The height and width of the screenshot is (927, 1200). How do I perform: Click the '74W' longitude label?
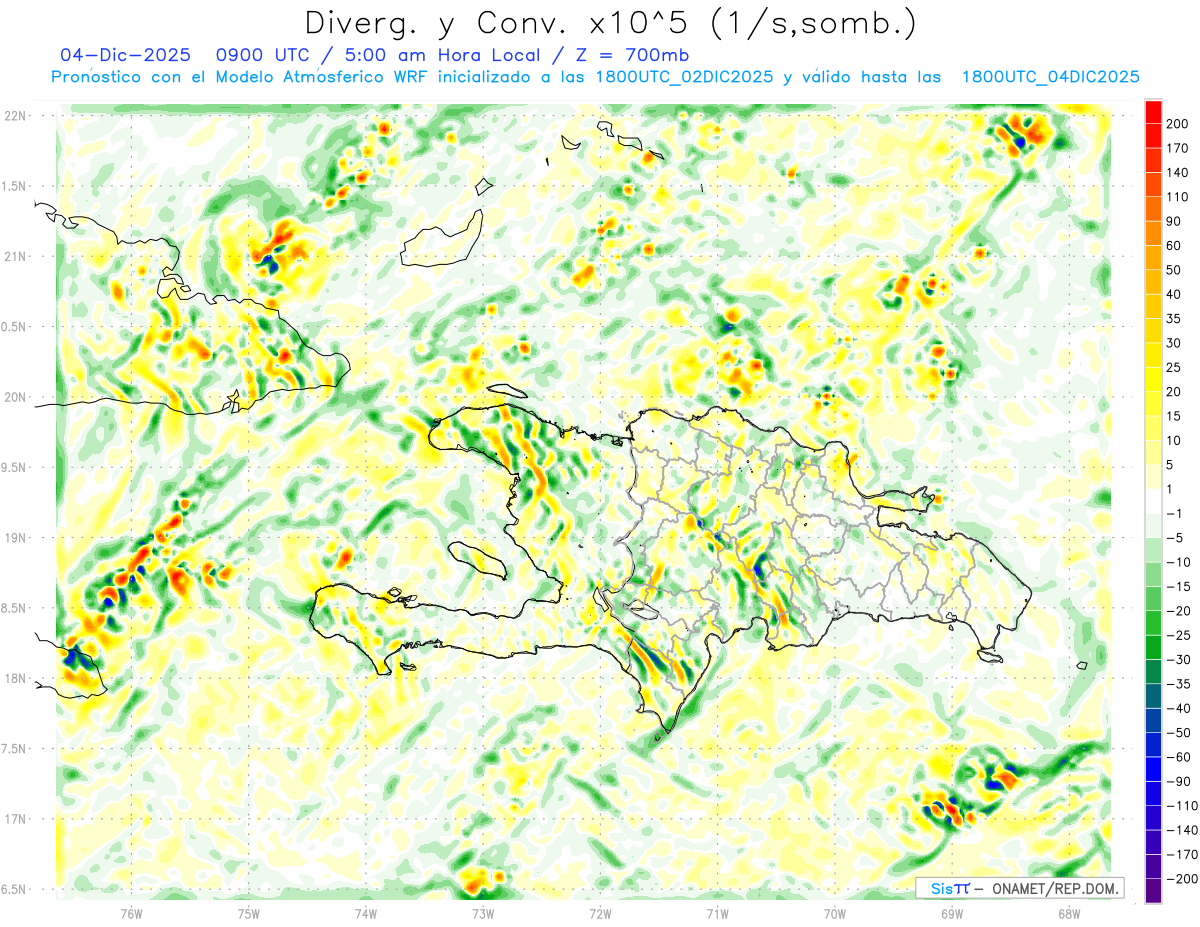[366, 913]
